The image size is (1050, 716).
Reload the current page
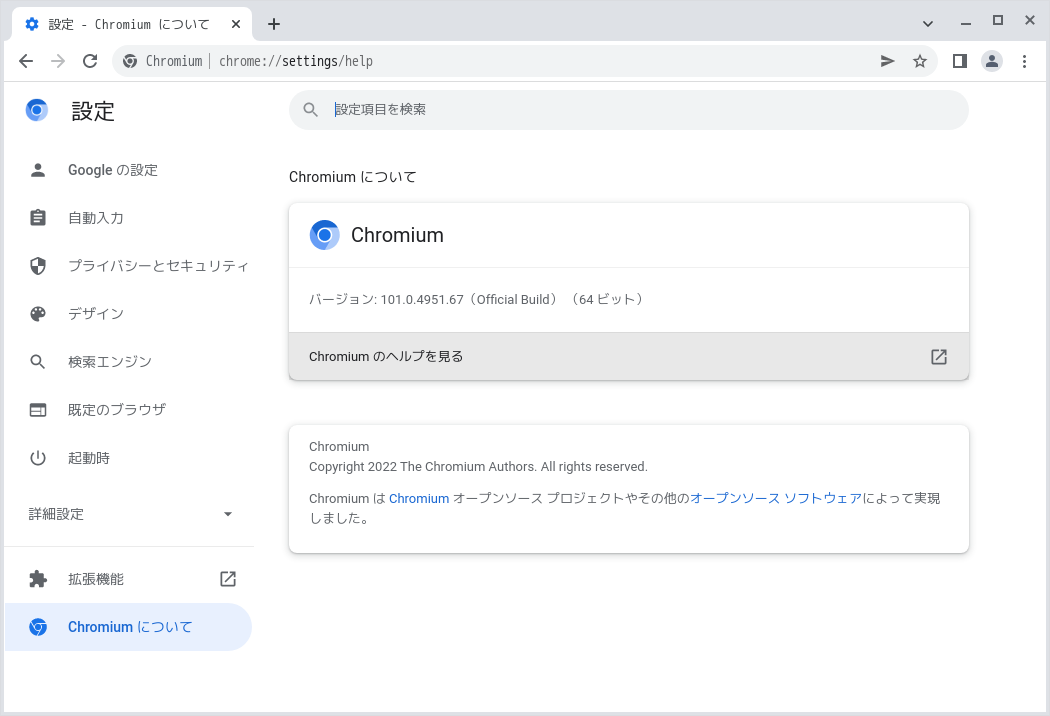pyautogui.click(x=90, y=61)
